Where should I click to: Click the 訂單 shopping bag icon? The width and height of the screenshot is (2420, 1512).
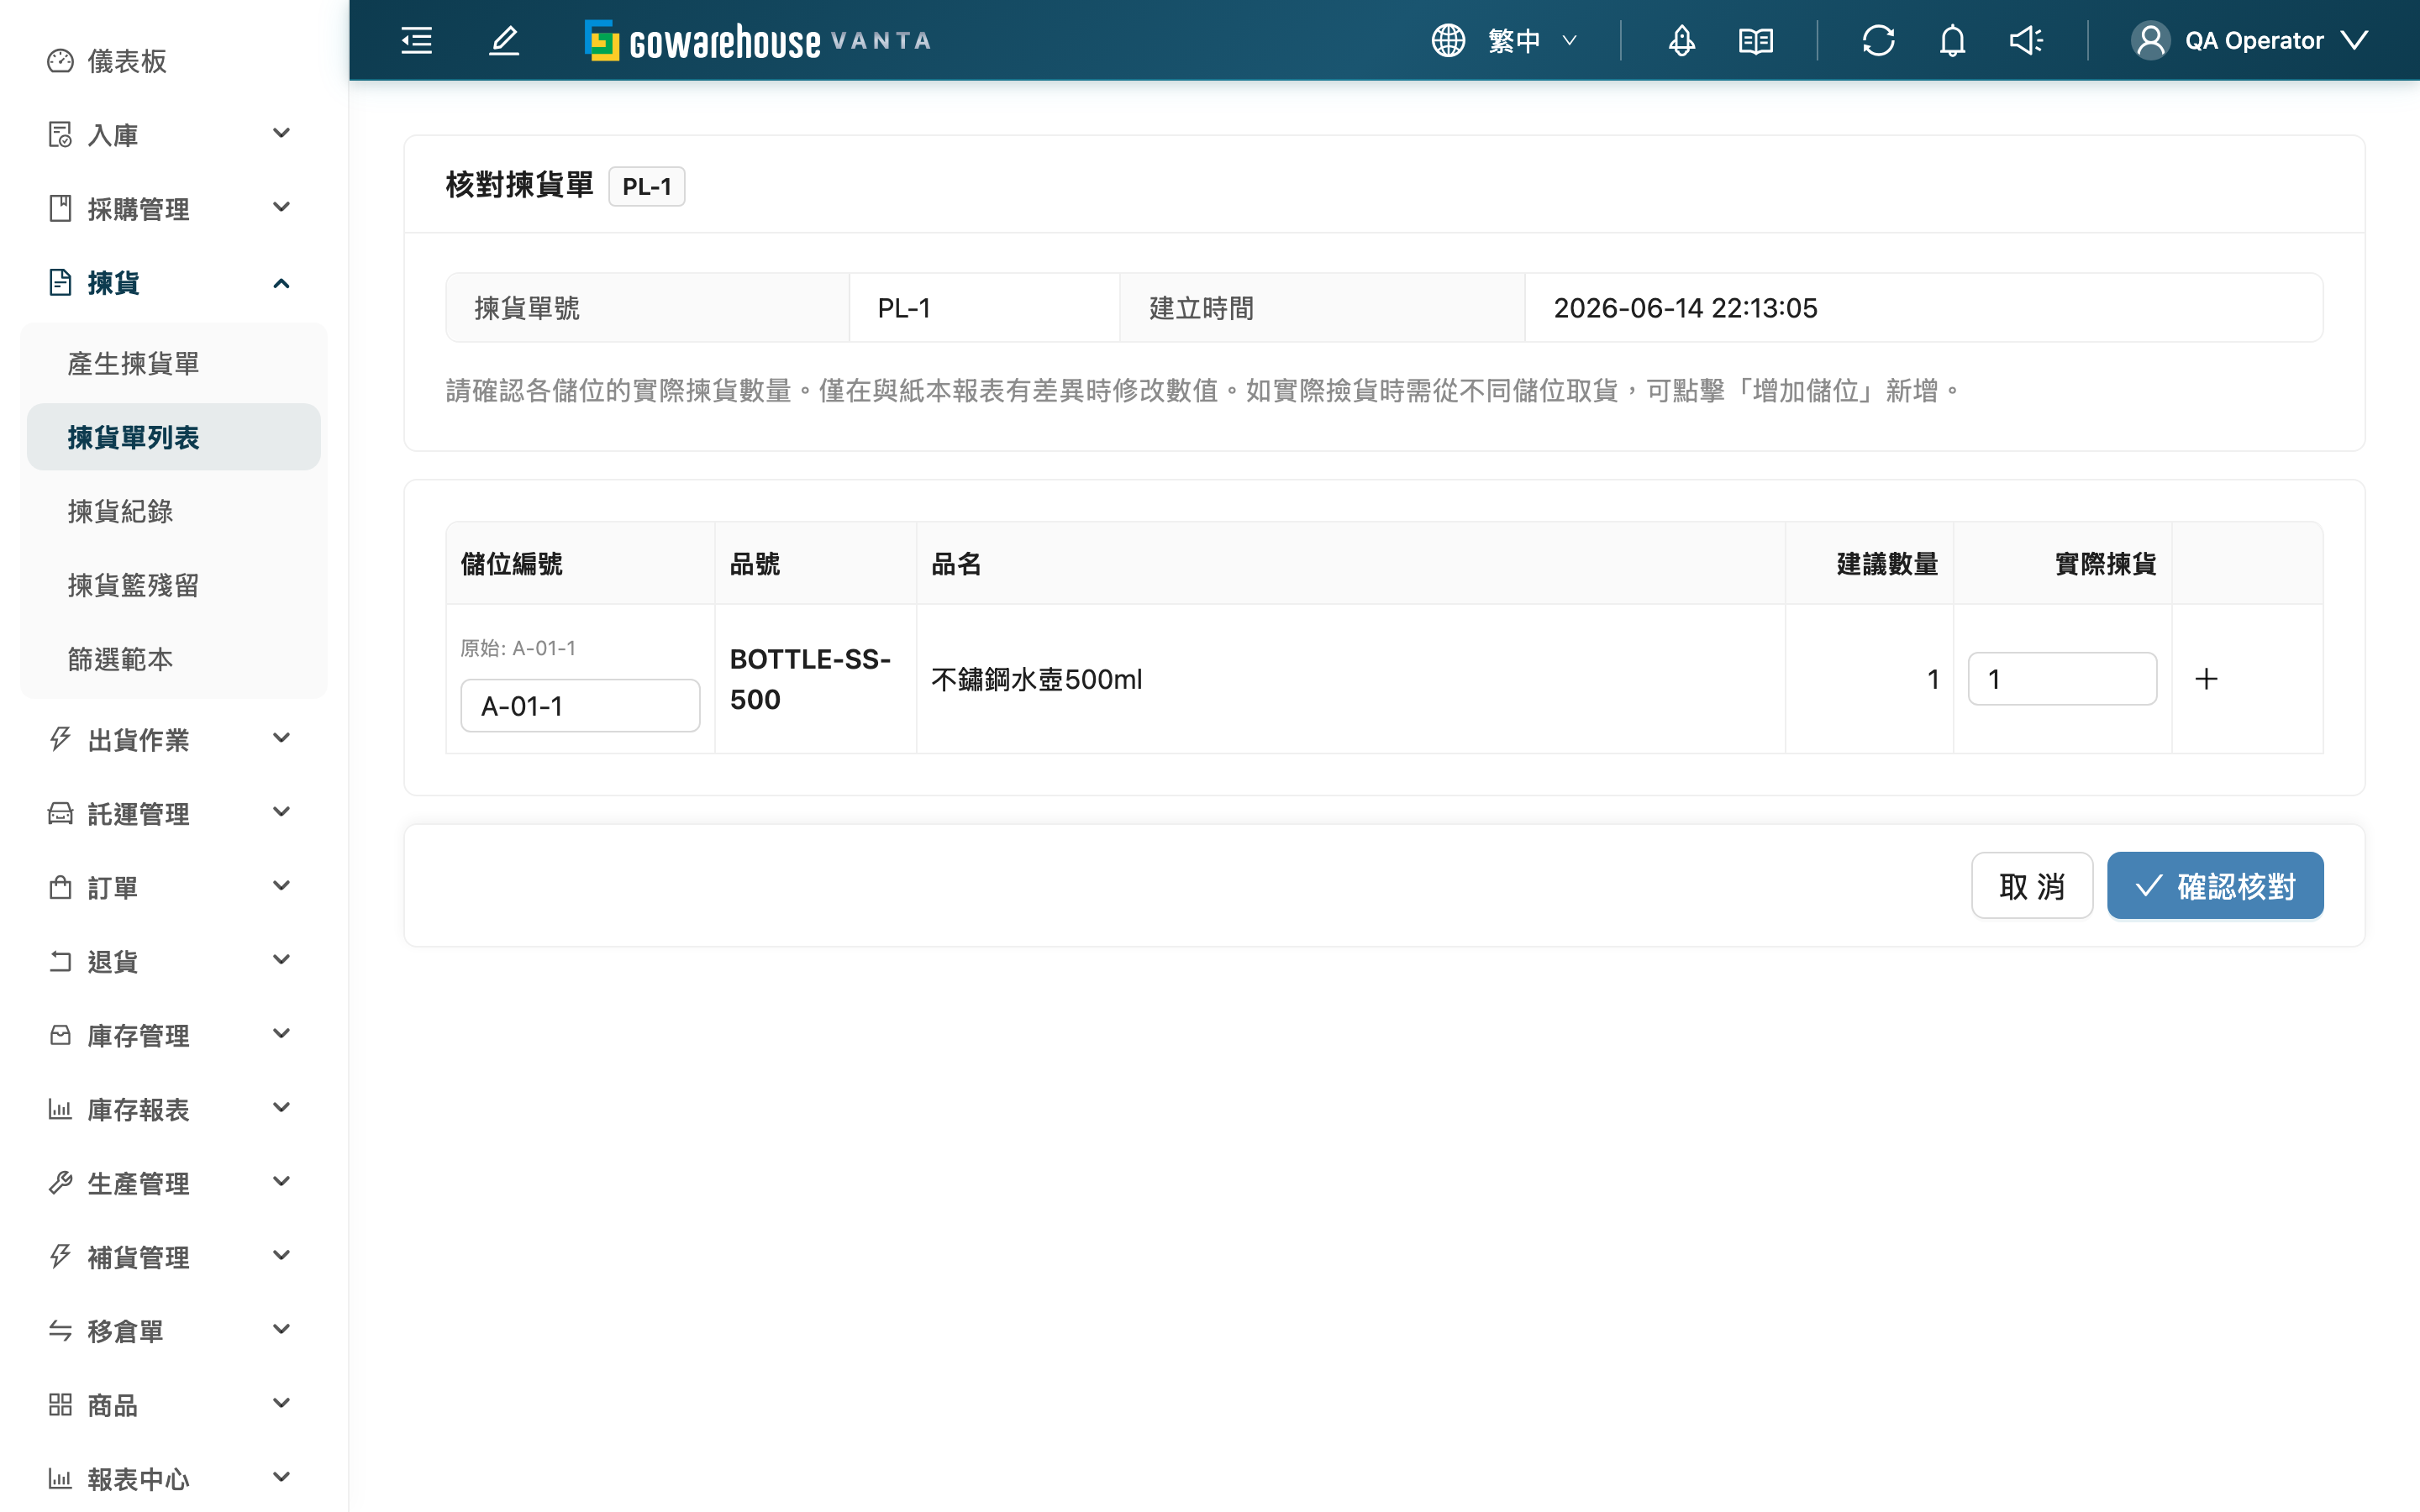coord(60,887)
